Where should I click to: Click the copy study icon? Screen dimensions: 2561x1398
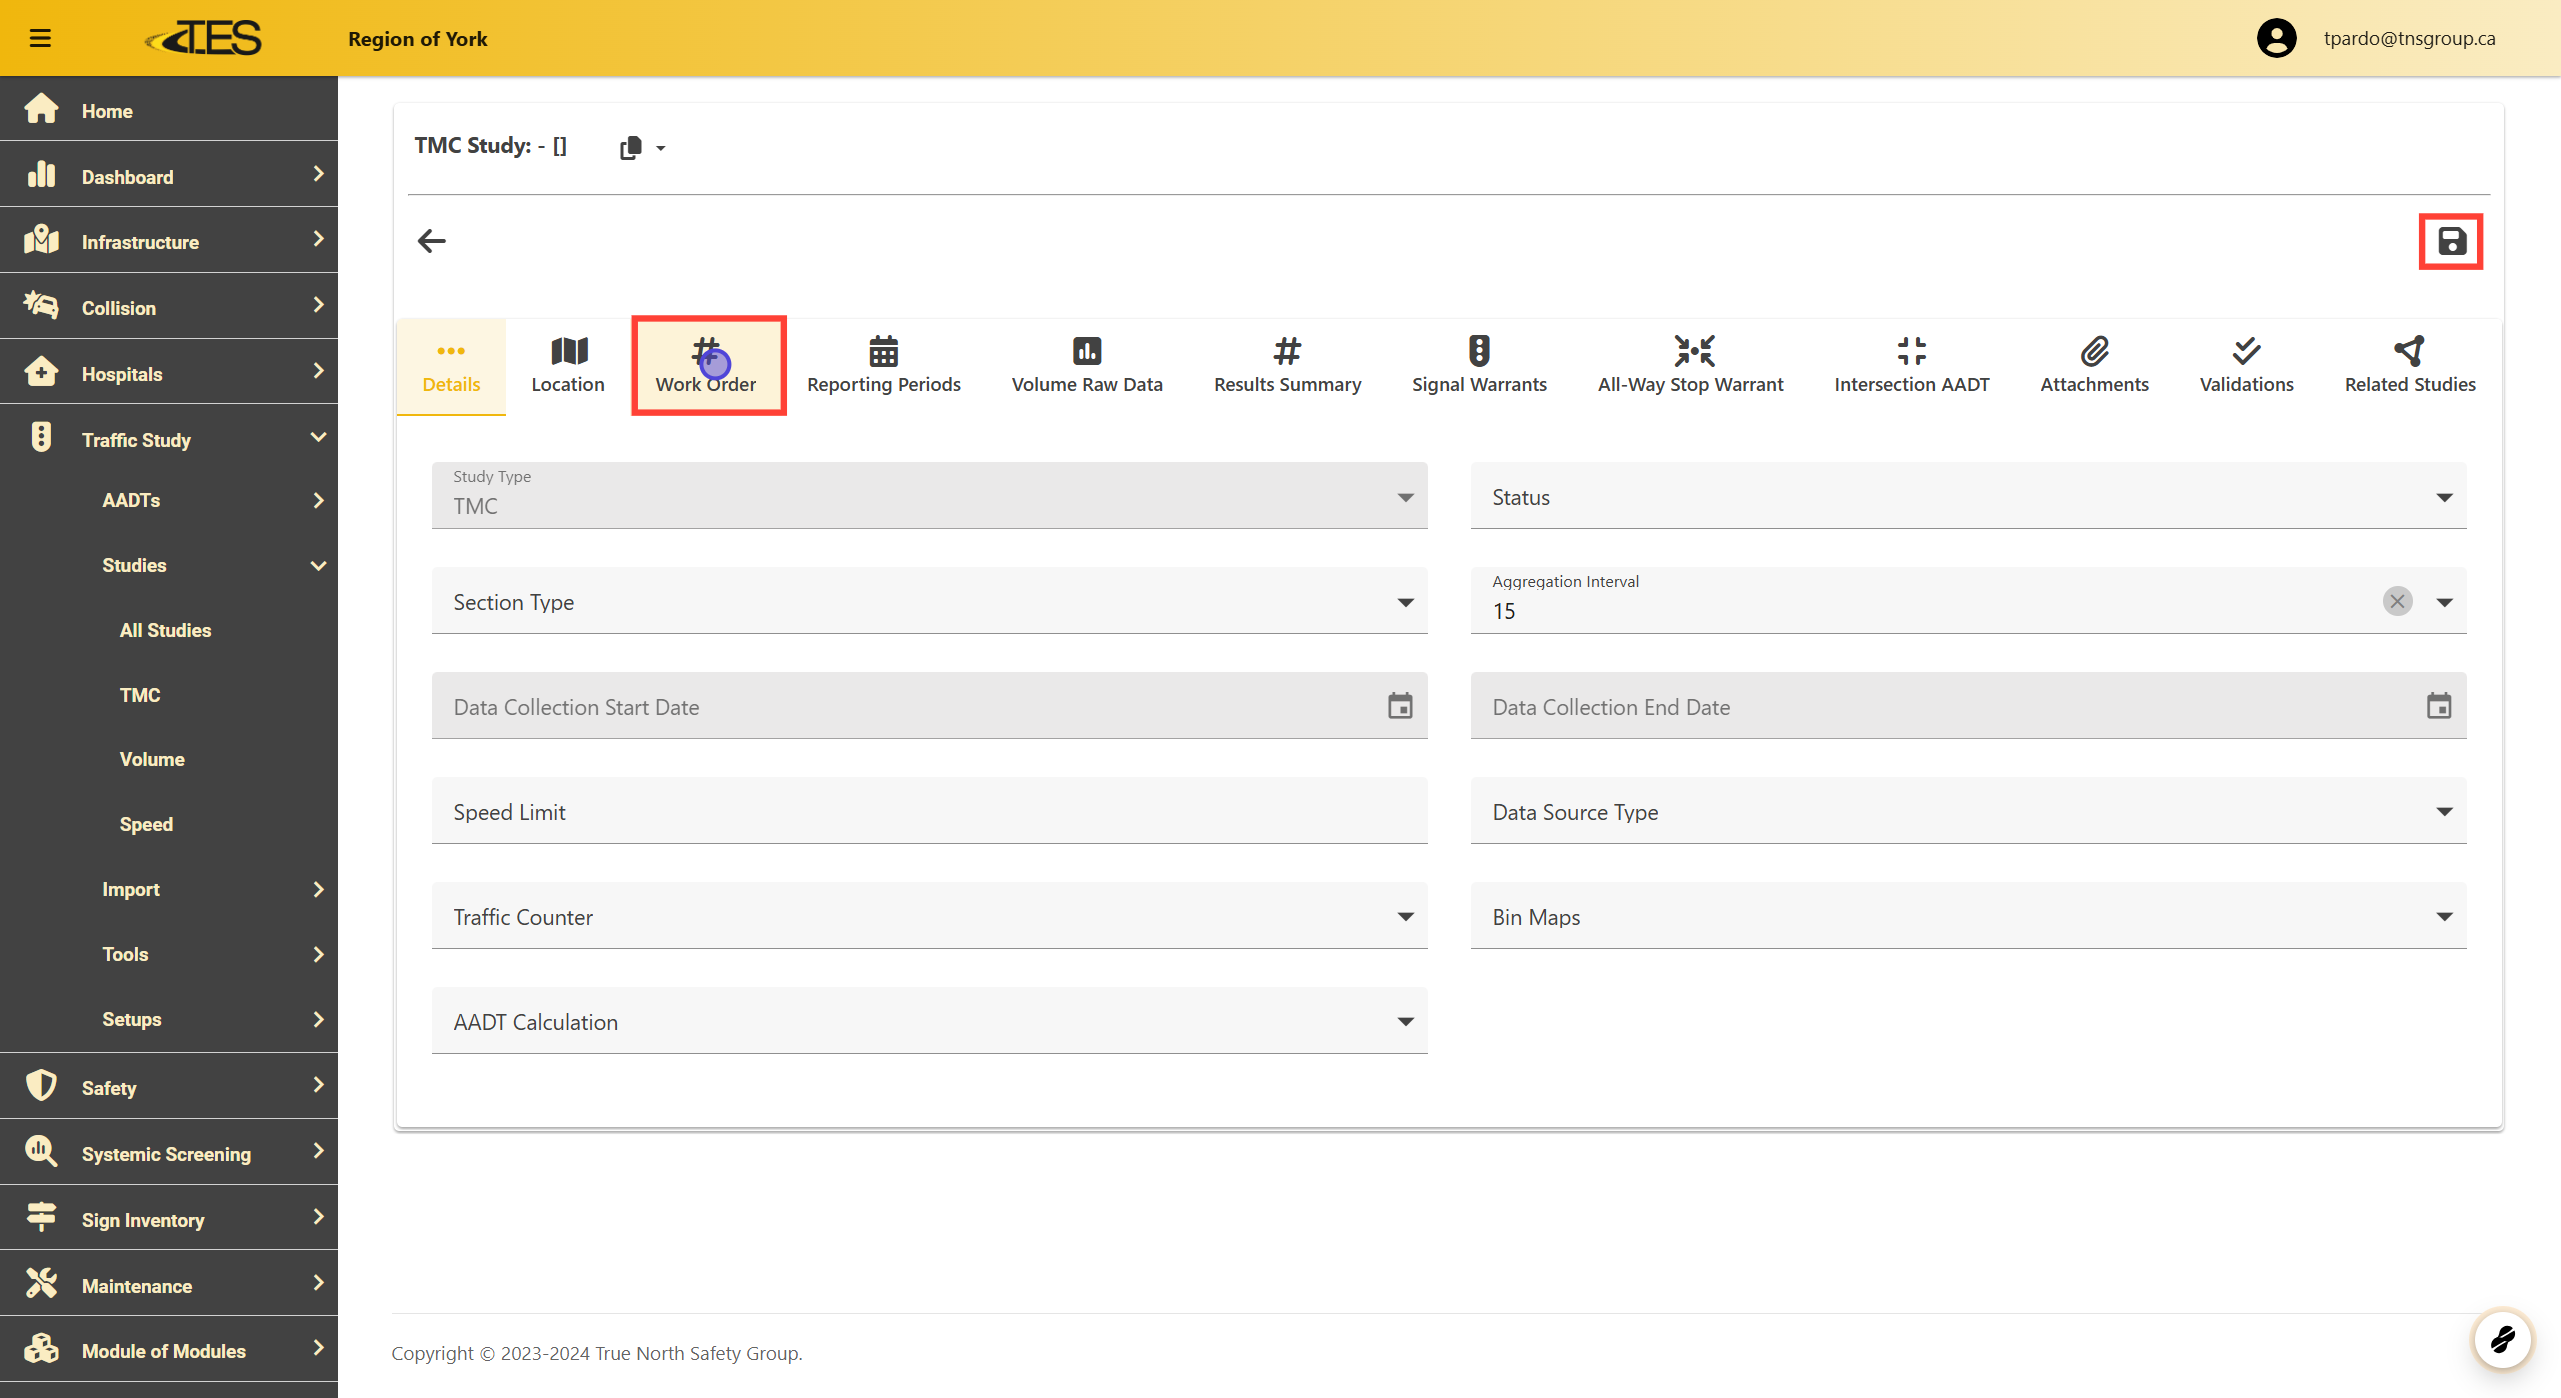[630, 147]
